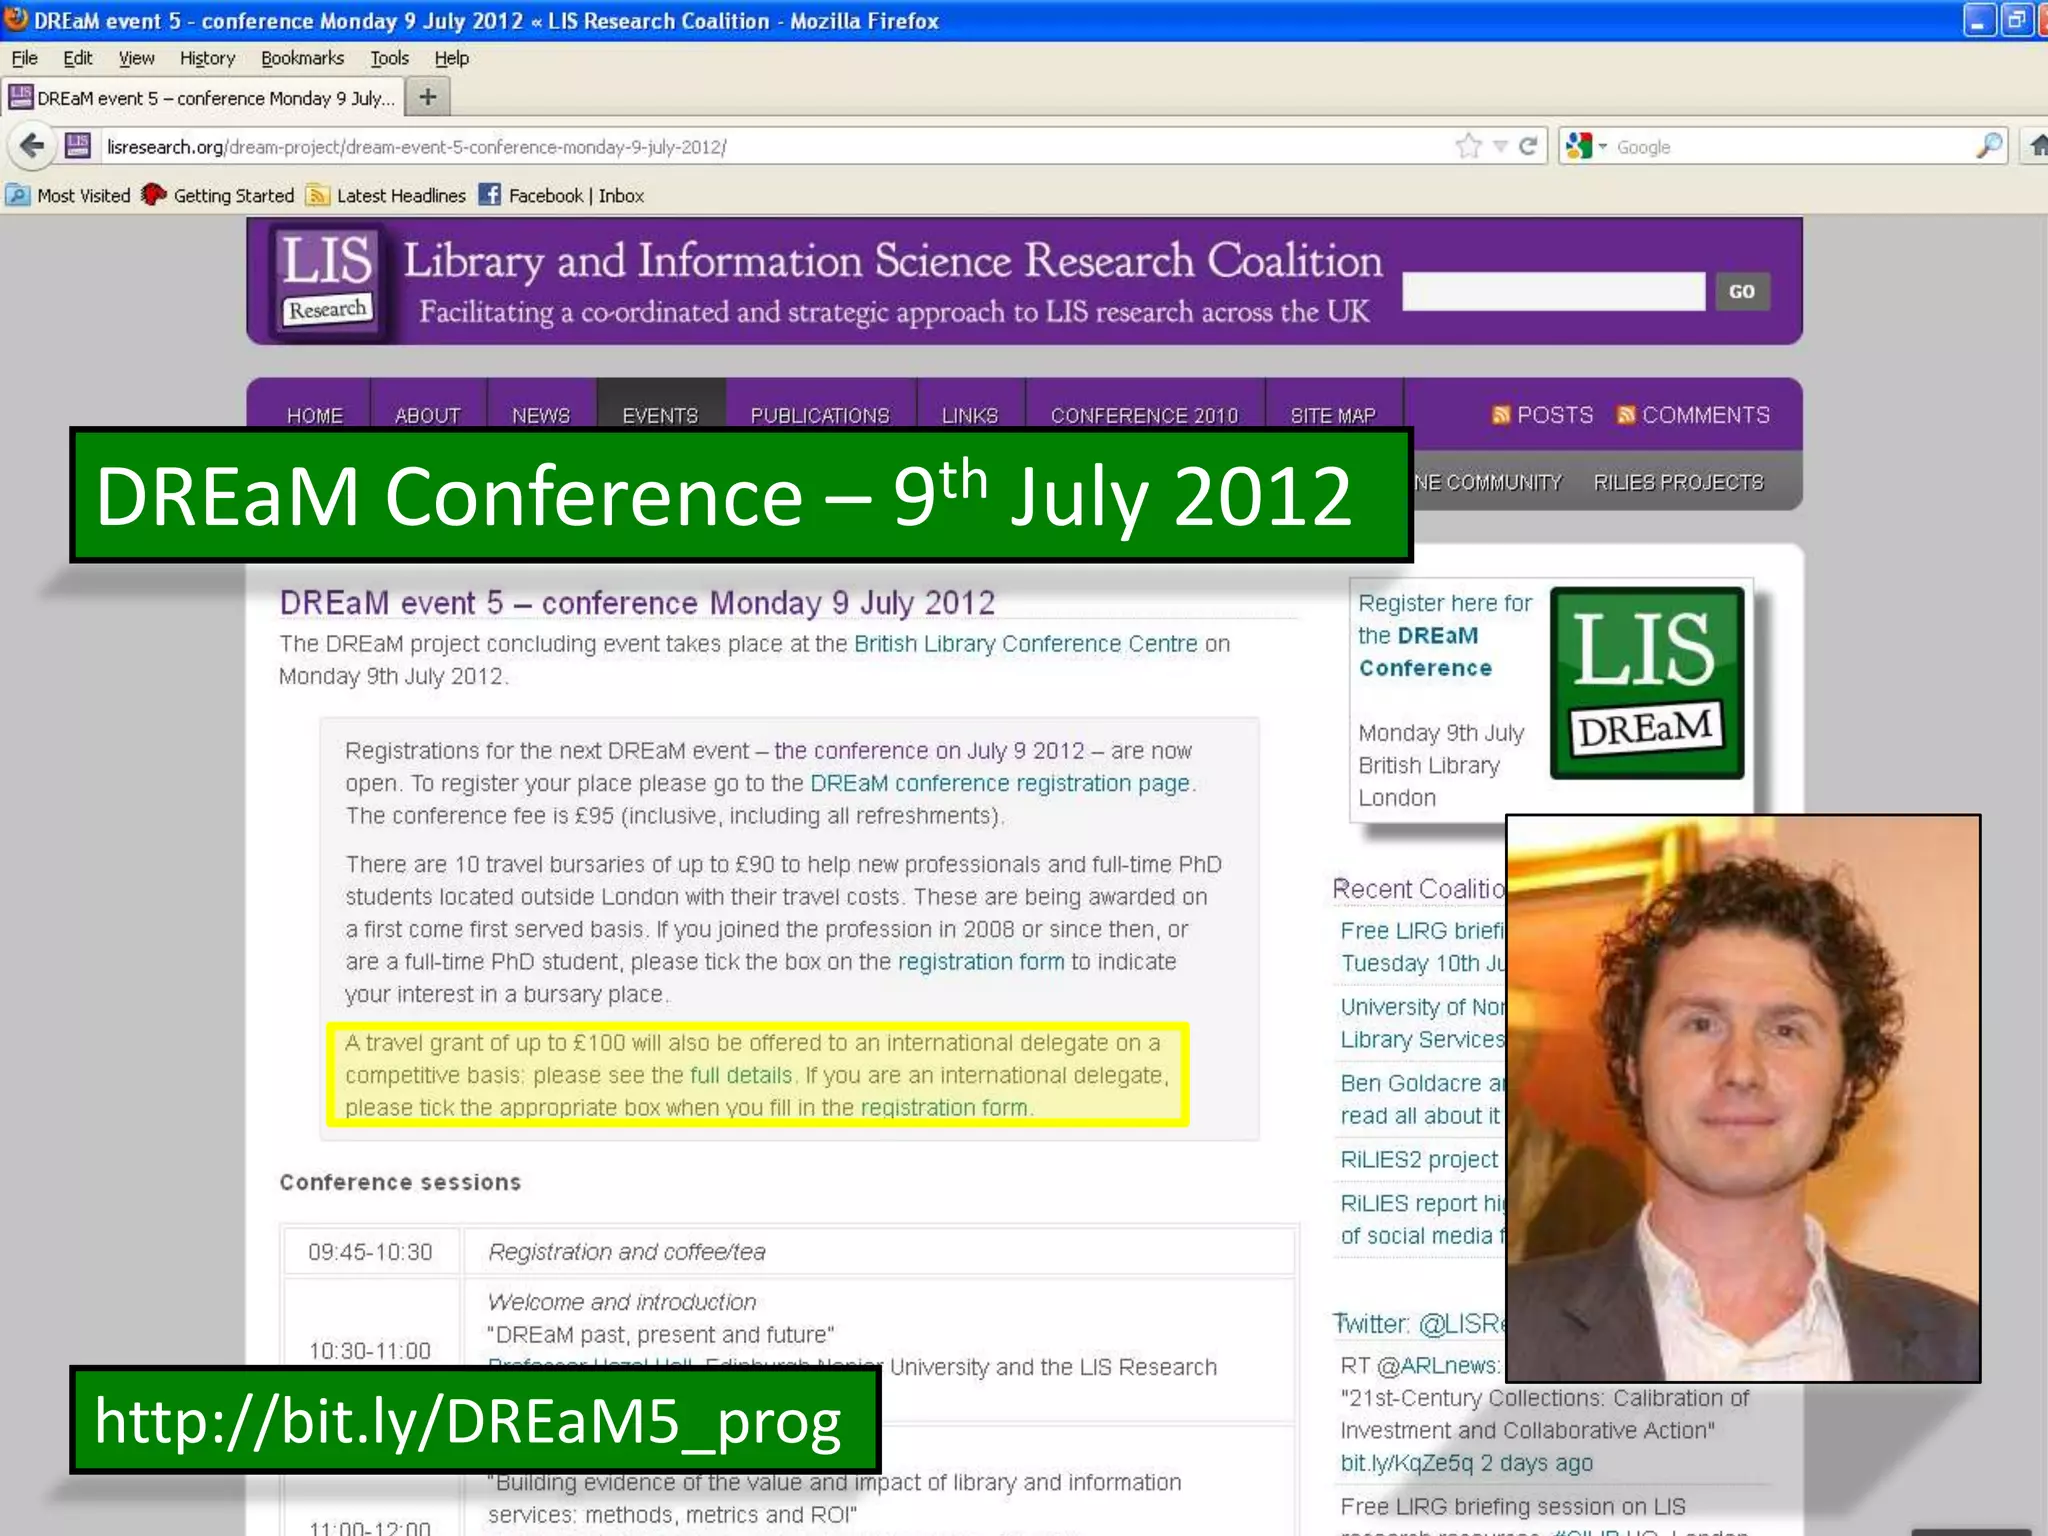Open the RILIES PROJECTS submenu item
This screenshot has width=2048, height=1536.
click(1678, 482)
